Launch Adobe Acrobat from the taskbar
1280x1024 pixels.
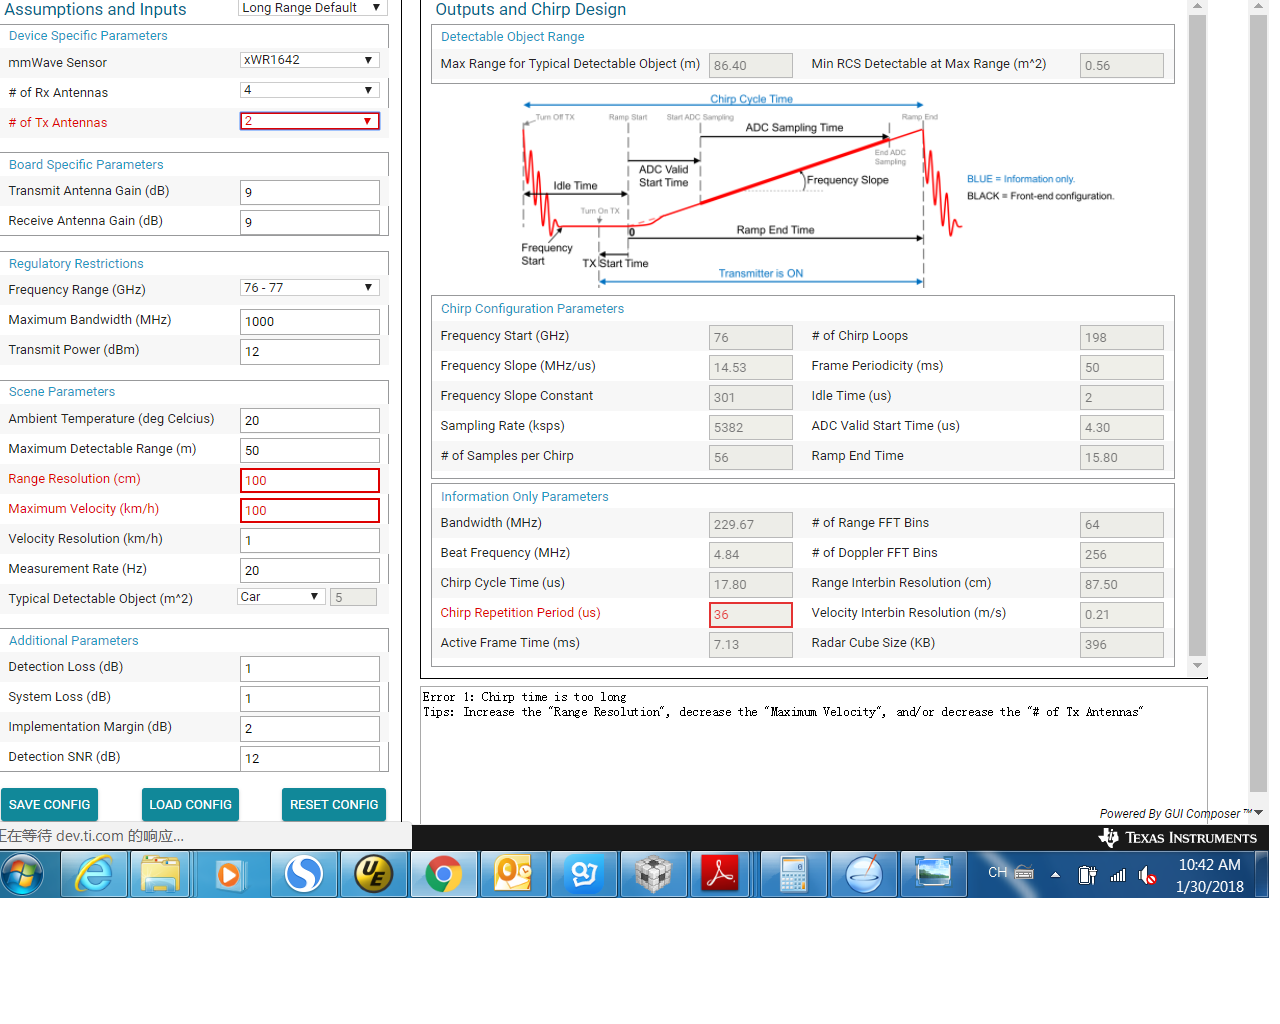(x=720, y=875)
